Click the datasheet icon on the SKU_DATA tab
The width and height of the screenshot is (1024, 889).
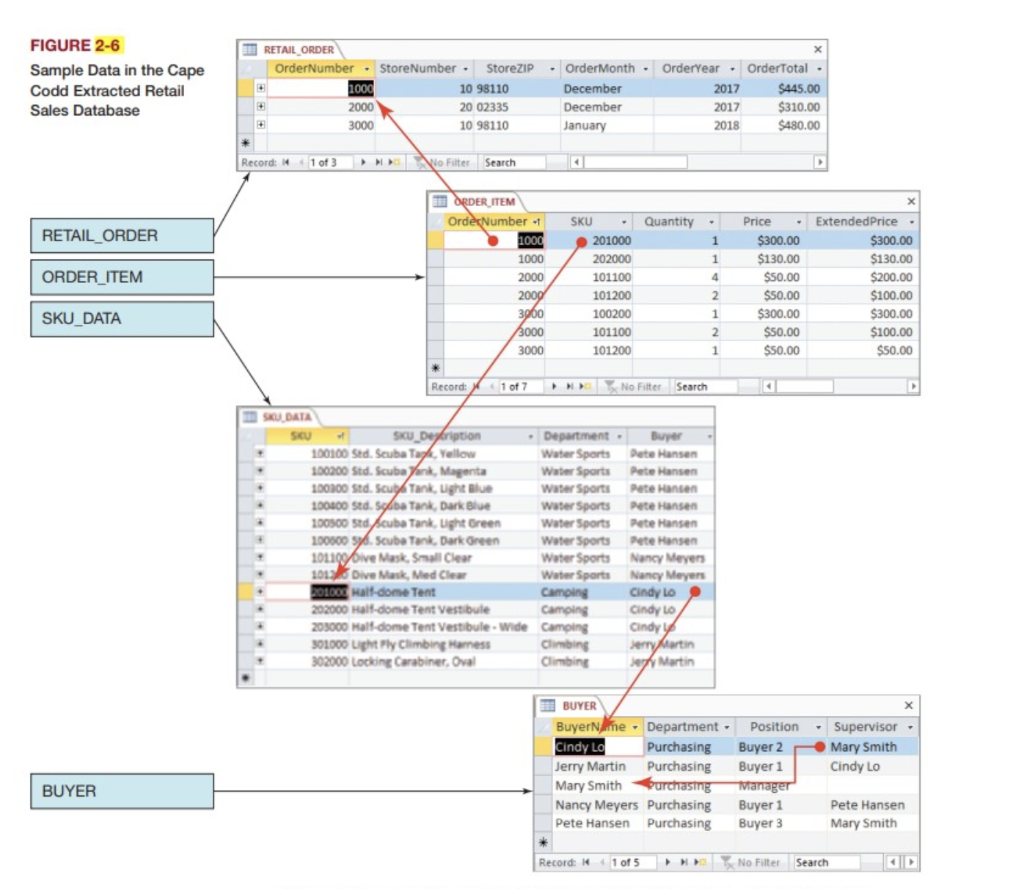pos(248,415)
